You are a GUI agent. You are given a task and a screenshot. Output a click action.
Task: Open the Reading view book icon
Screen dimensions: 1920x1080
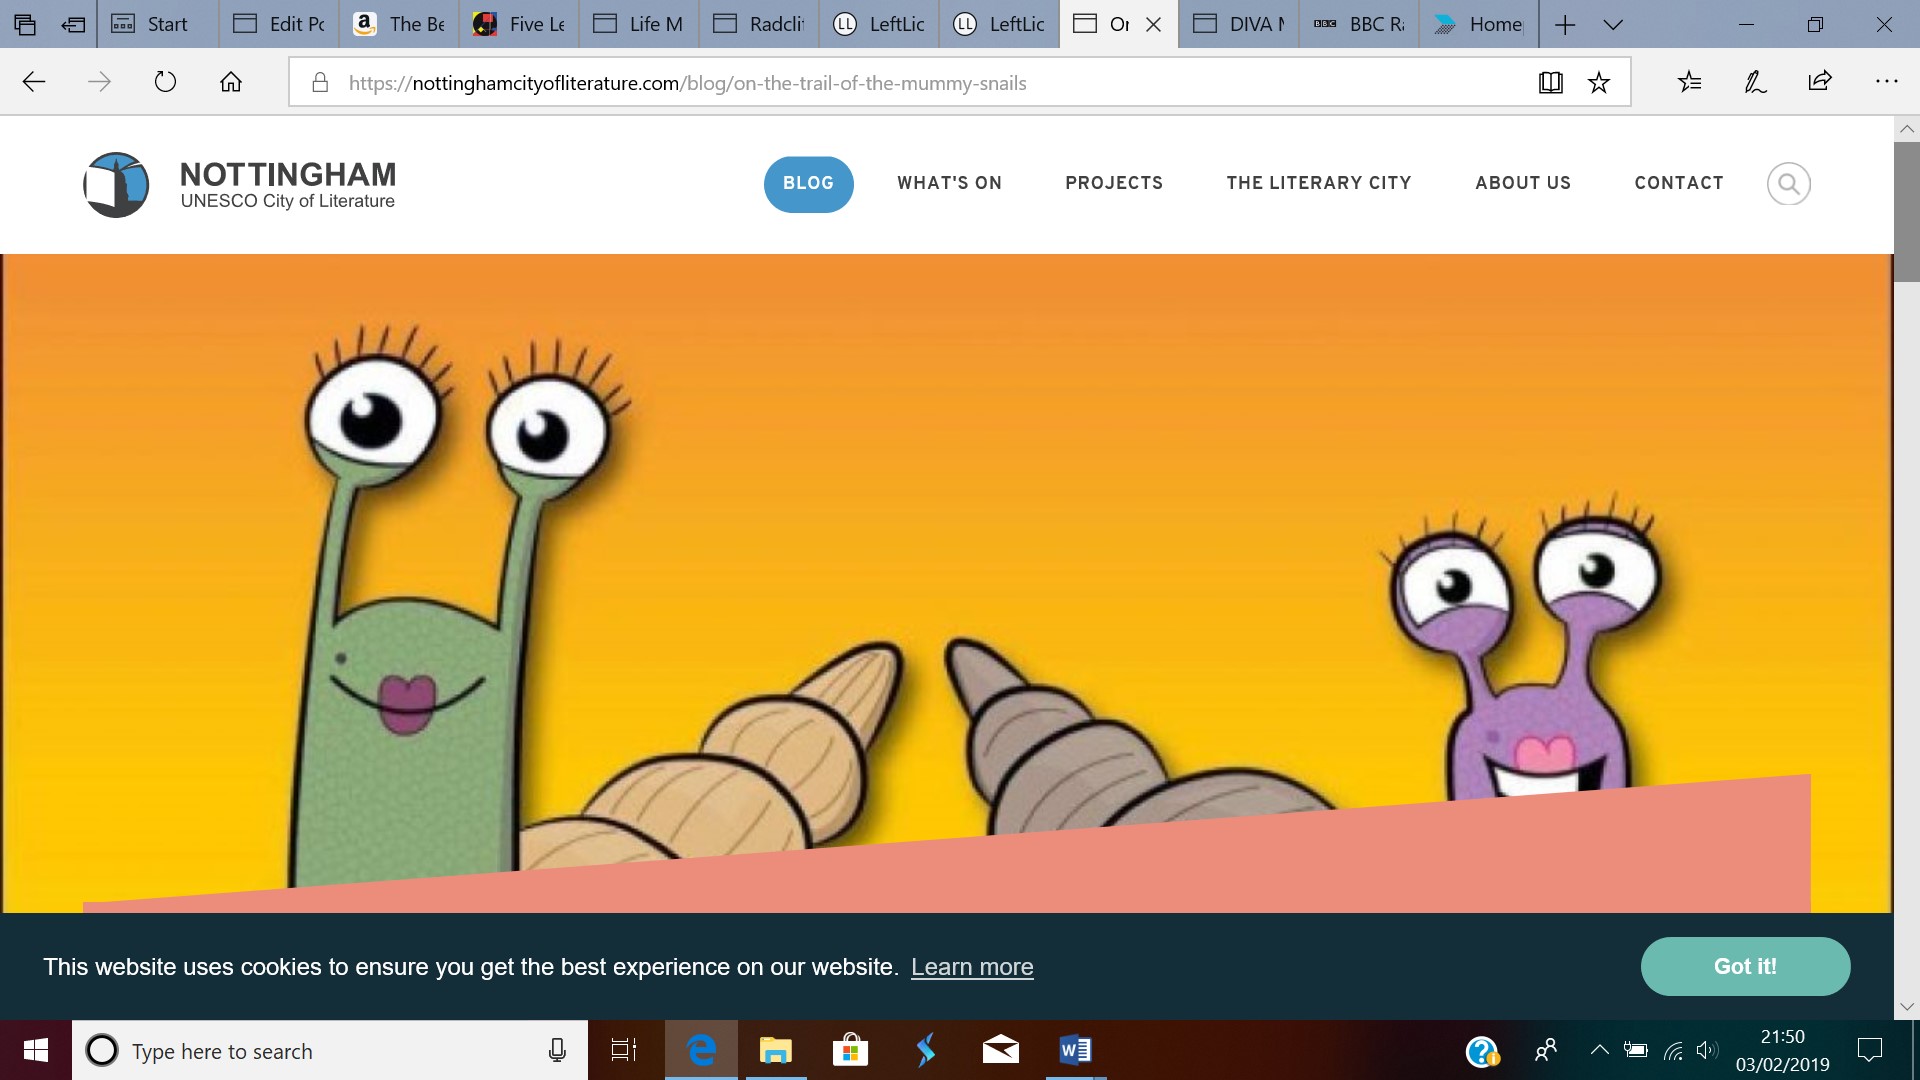[1550, 83]
